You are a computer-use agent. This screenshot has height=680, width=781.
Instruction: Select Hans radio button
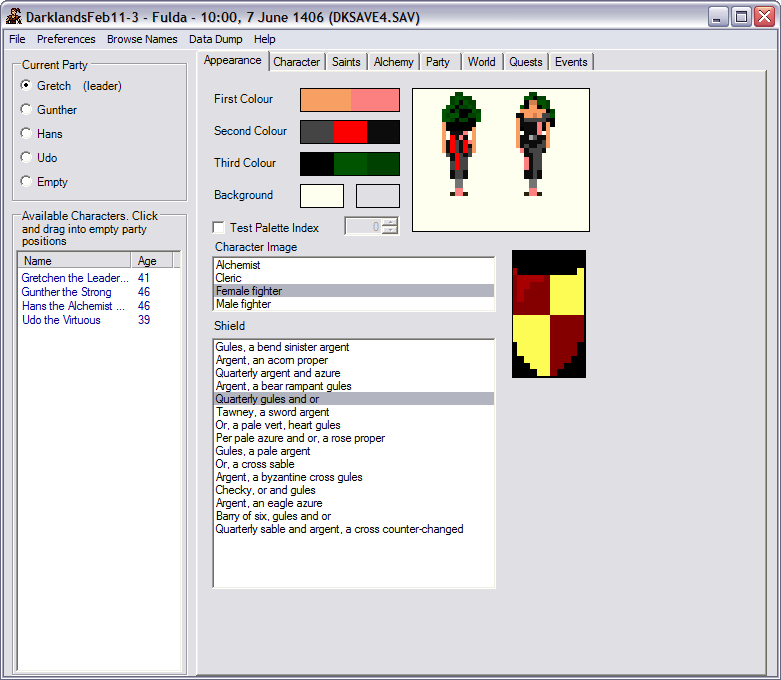click(x=26, y=133)
